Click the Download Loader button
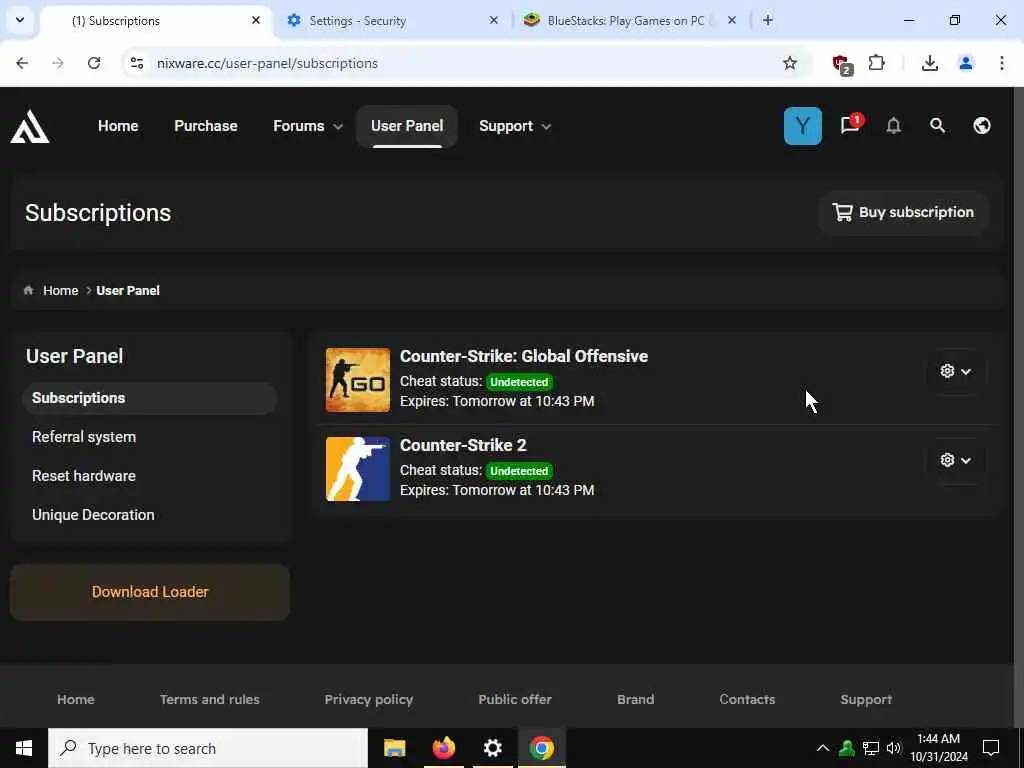The width and height of the screenshot is (1024, 768). click(x=150, y=592)
